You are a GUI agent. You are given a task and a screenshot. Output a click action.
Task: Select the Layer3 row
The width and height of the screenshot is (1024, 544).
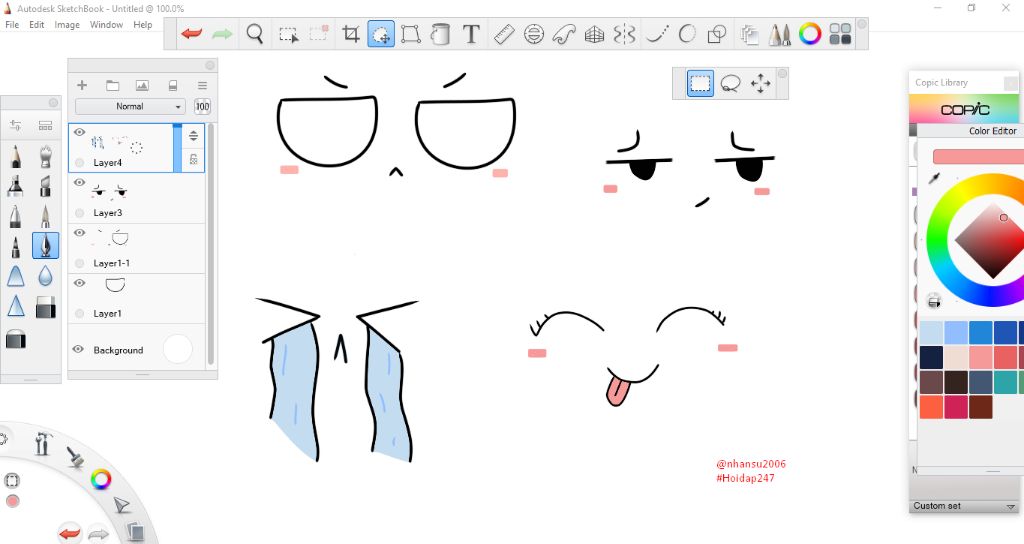pyautogui.click(x=136, y=199)
